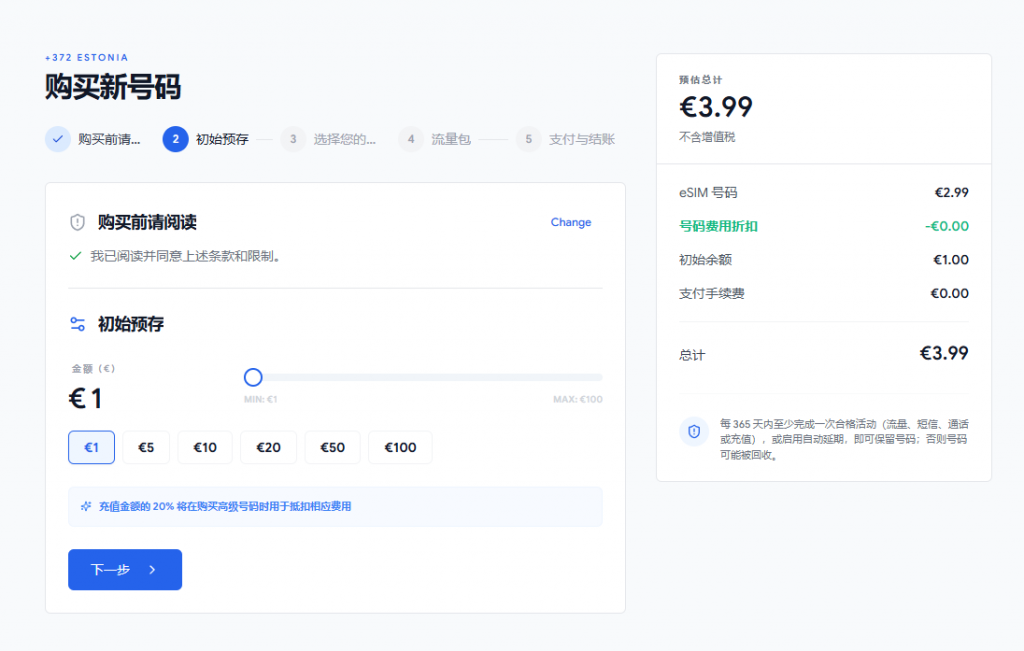
Task: Click the 初始余额 line item
Action: [x=824, y=260]
